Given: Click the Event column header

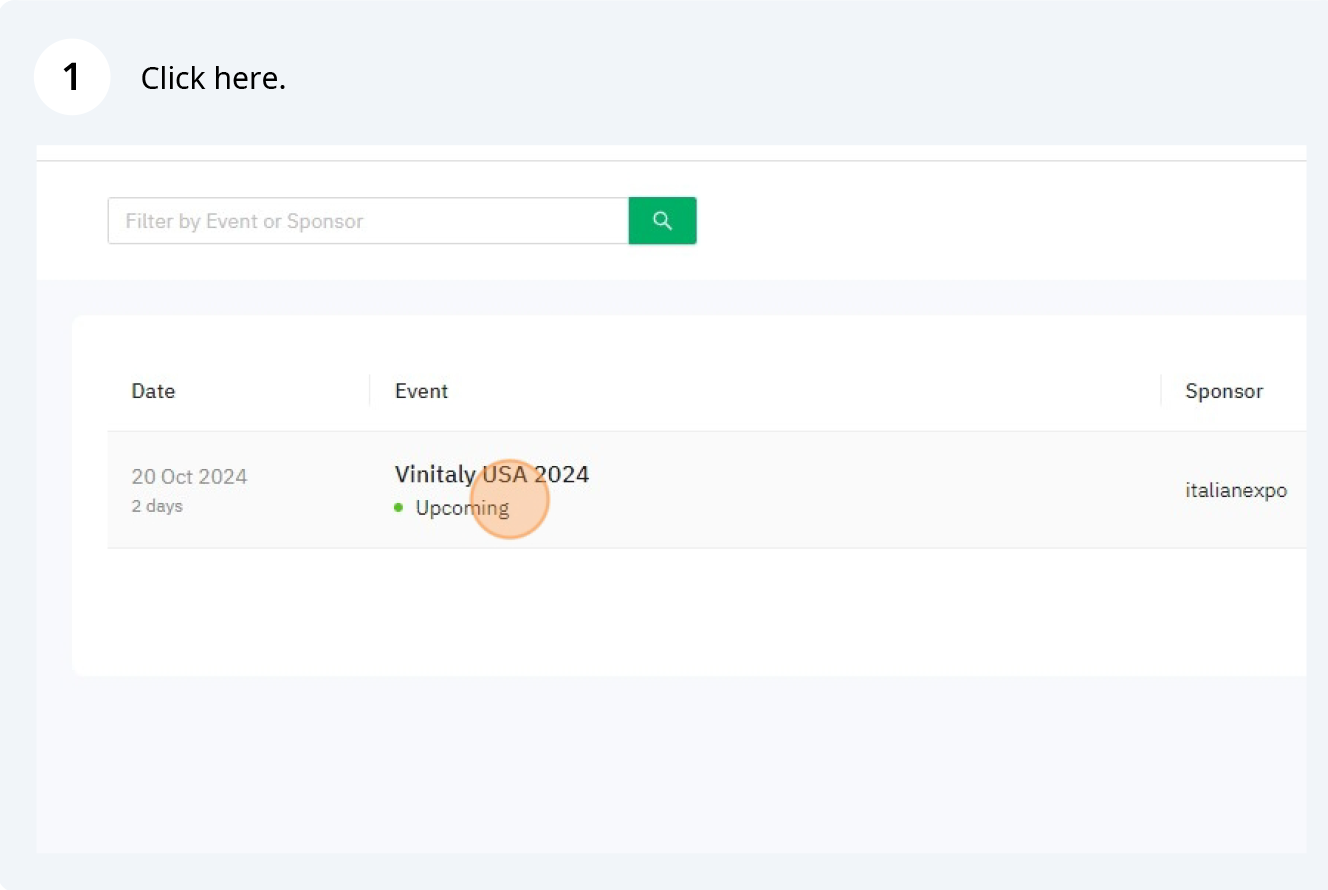Looking at the screenshot, I should 421,391.
